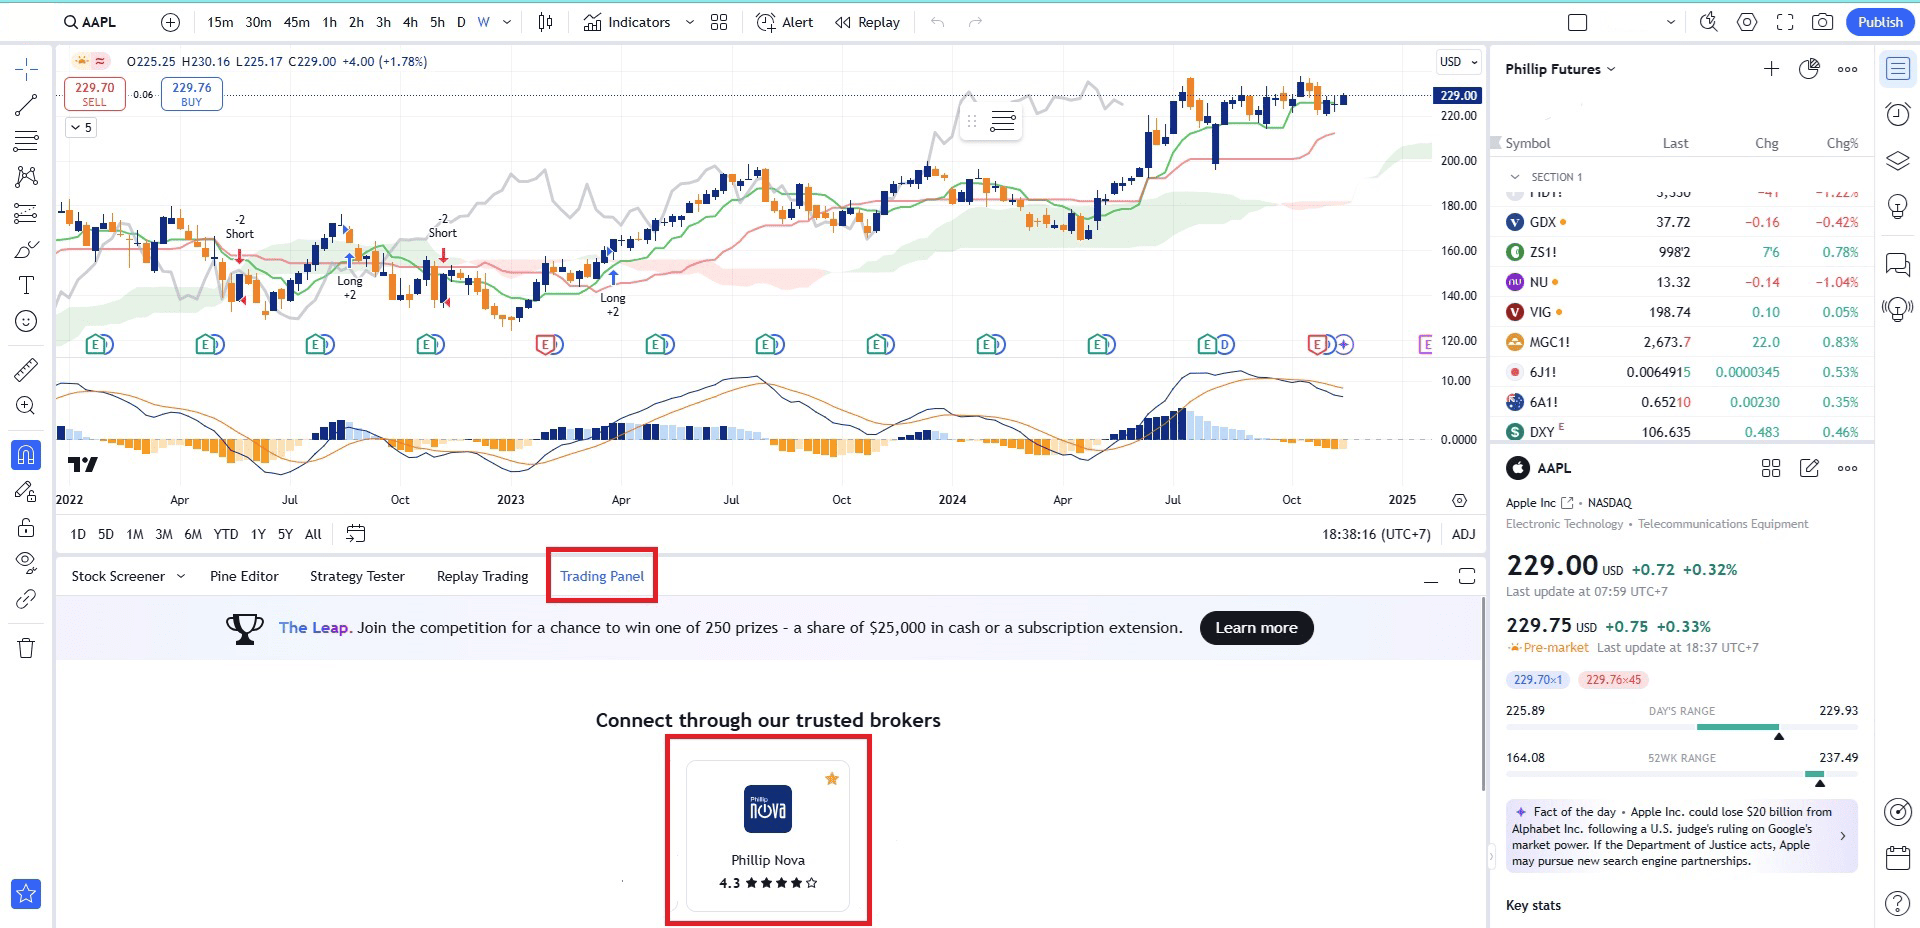Open the Pine Editor tab
The width and height of the screenshot is (1920, 928).
point(244,576)
